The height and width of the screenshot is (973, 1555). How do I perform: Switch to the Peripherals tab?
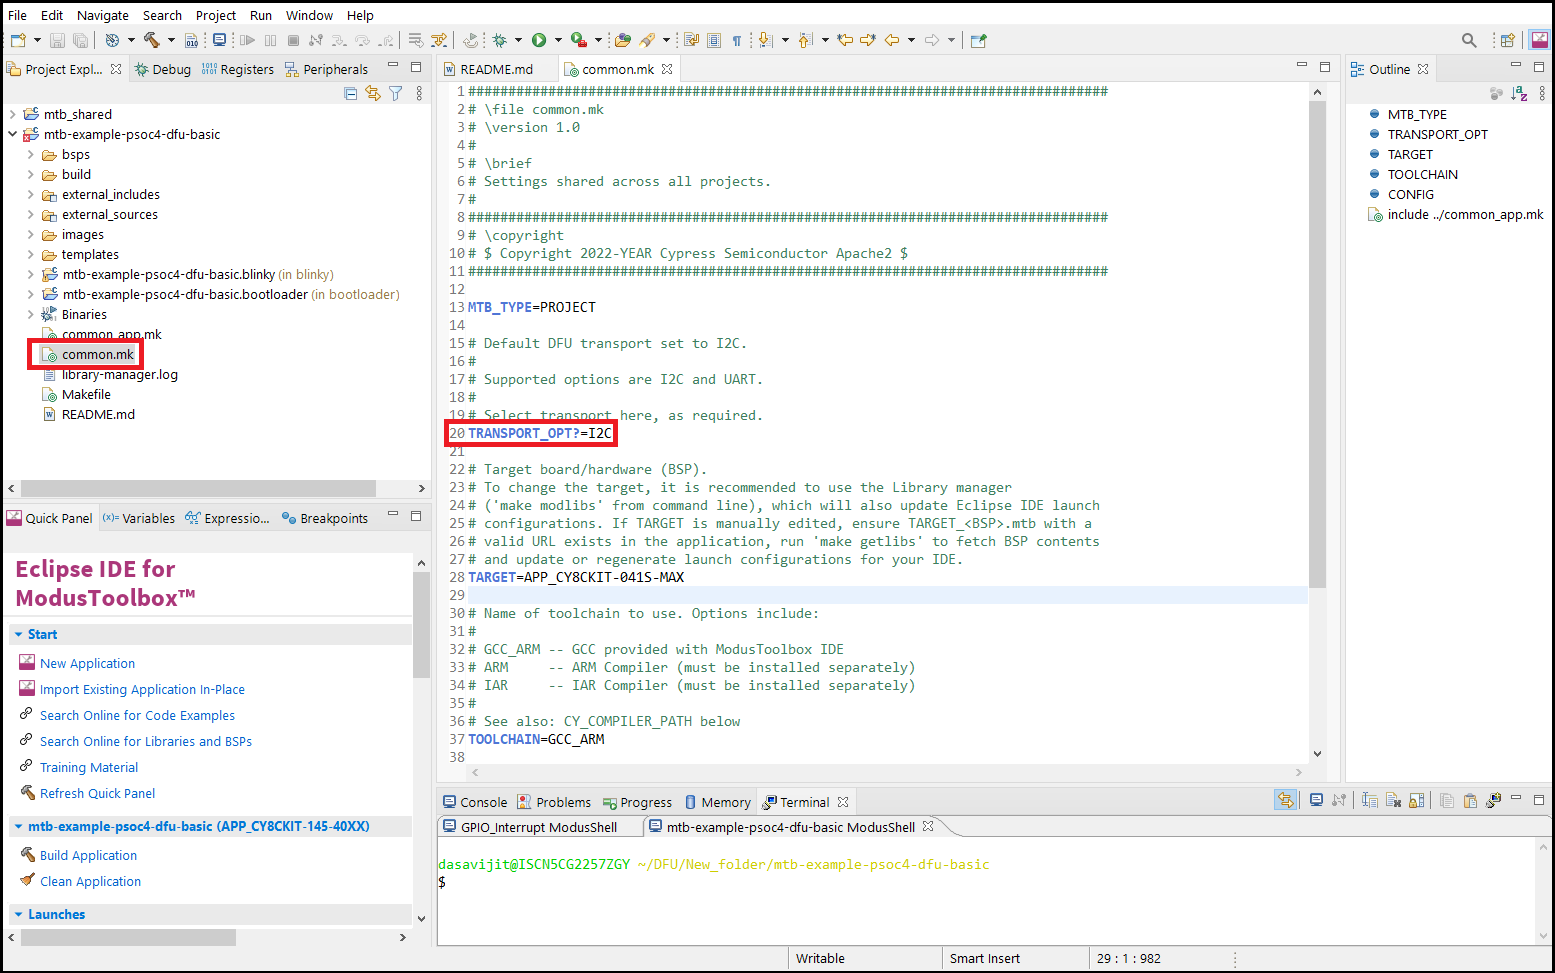(x=326, y=69)
